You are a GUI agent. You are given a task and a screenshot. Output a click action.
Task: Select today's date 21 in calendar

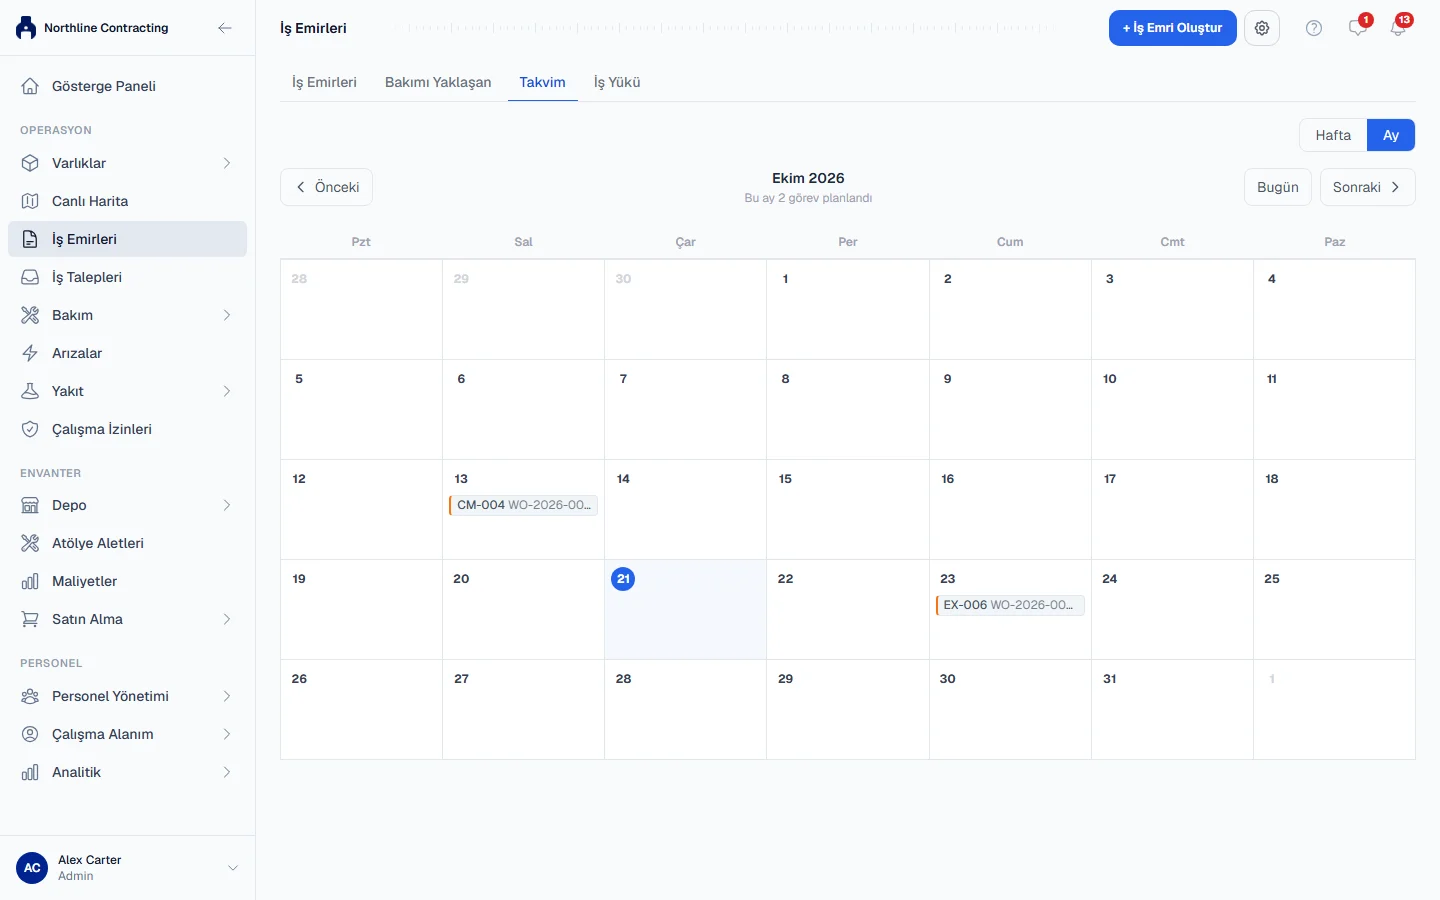click(x=623, y=579)
